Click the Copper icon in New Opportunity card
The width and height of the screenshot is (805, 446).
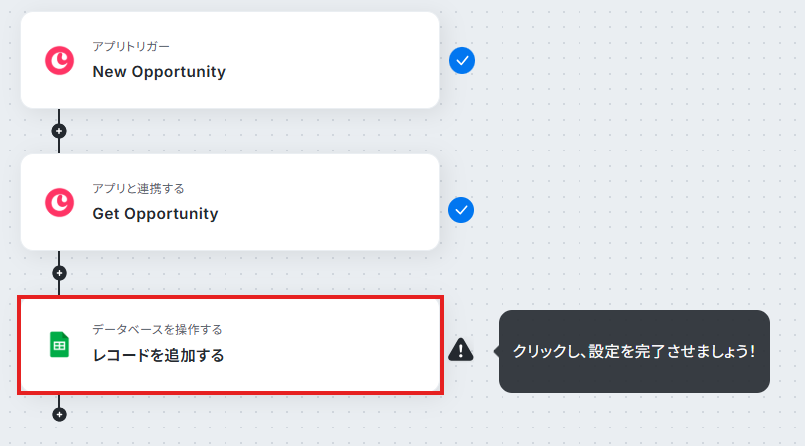click(59, 60)
